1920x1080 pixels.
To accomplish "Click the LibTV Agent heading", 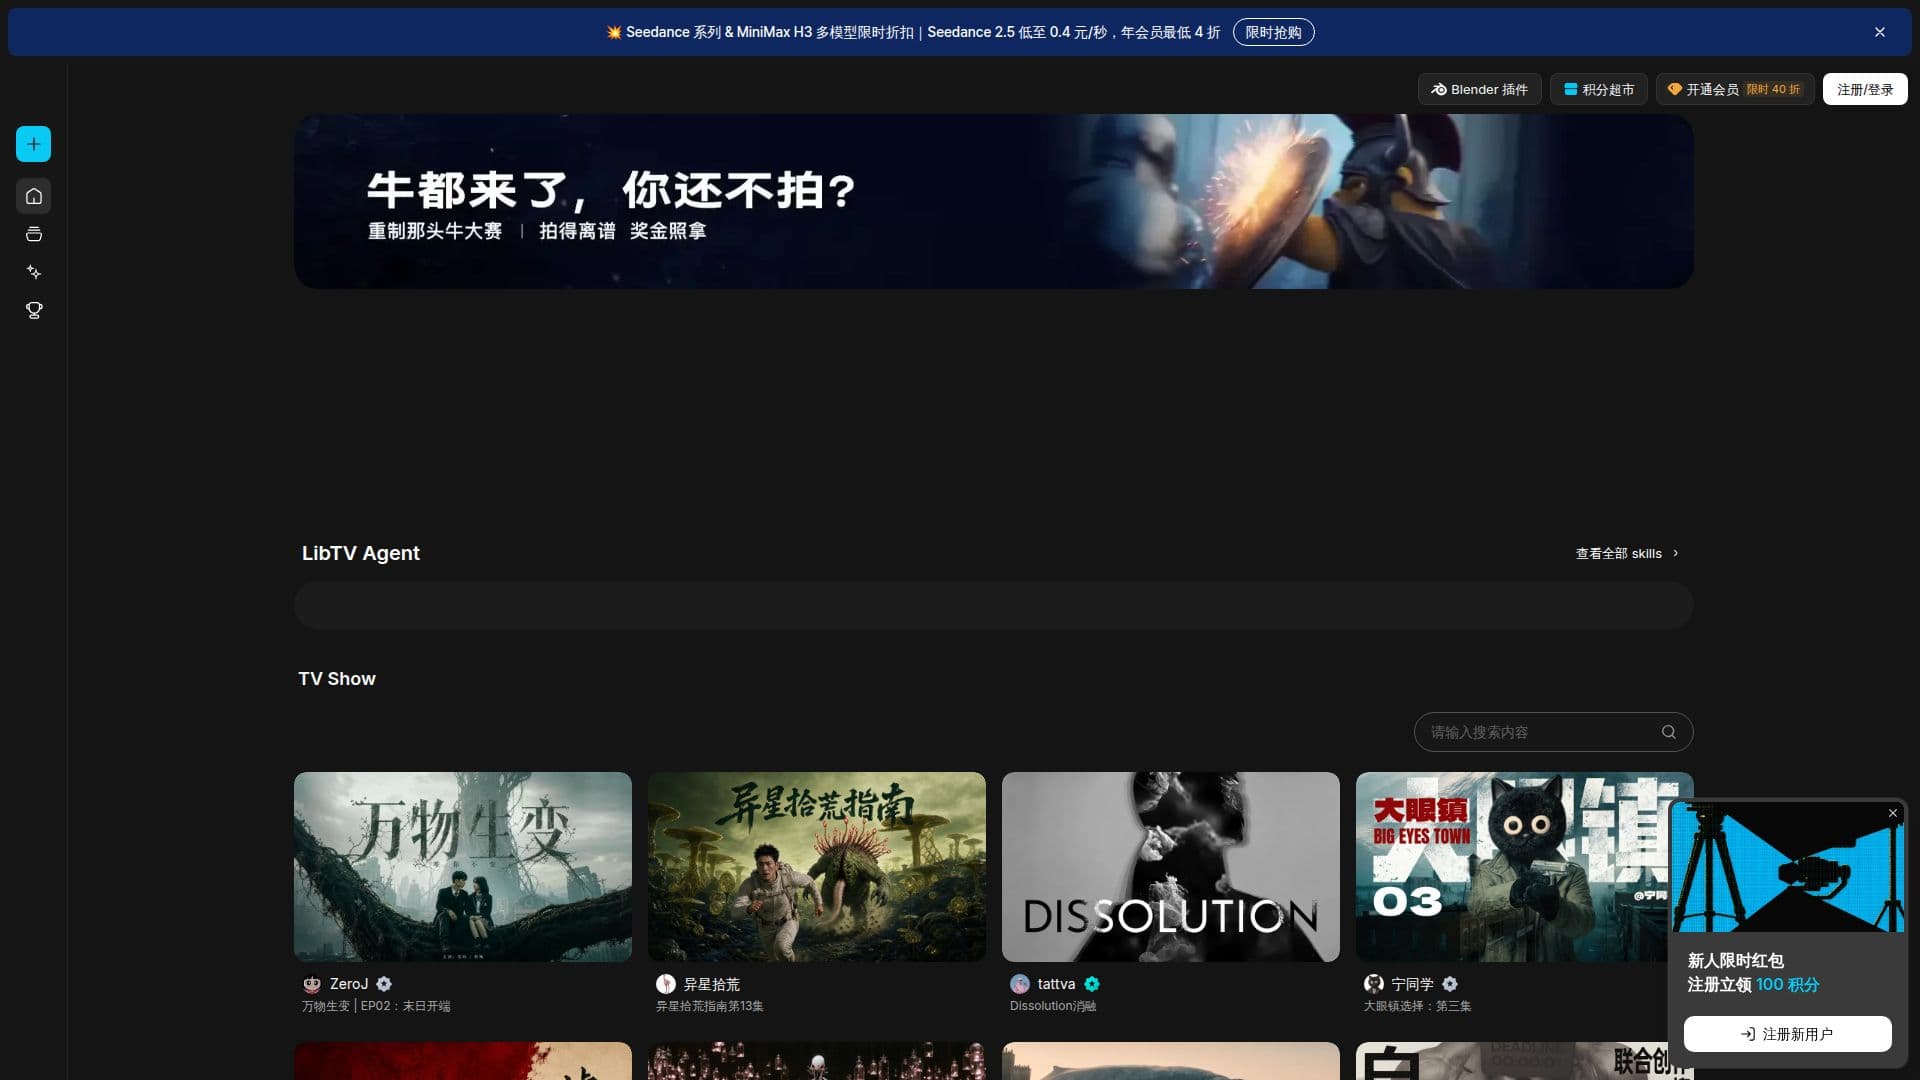I will click(361, 553).
